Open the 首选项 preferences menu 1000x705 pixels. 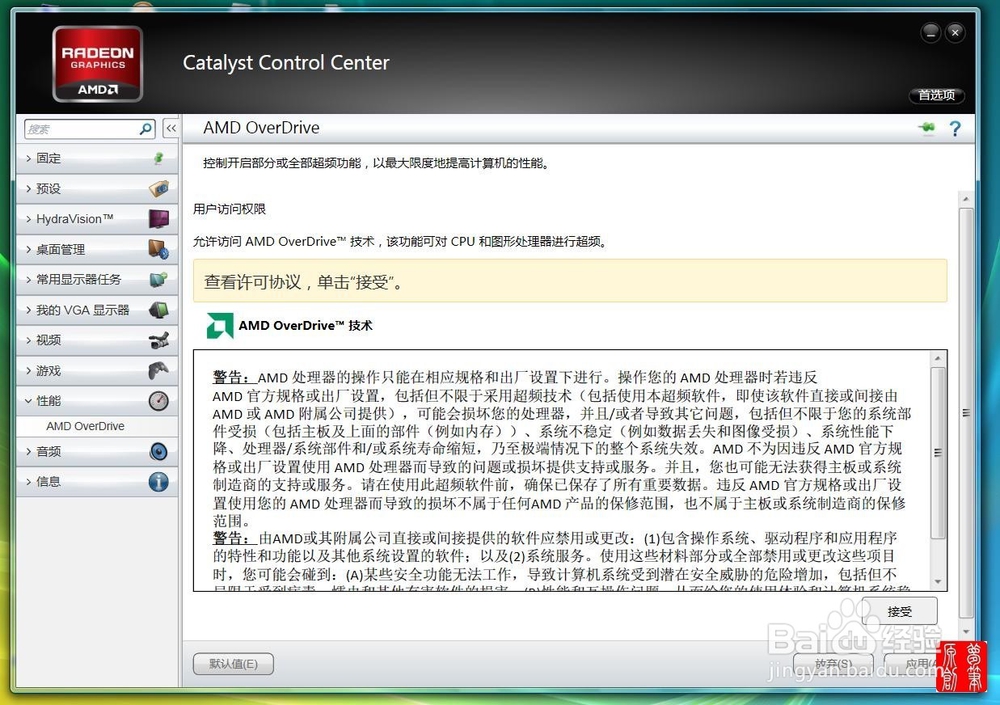(x=936, y=95)
